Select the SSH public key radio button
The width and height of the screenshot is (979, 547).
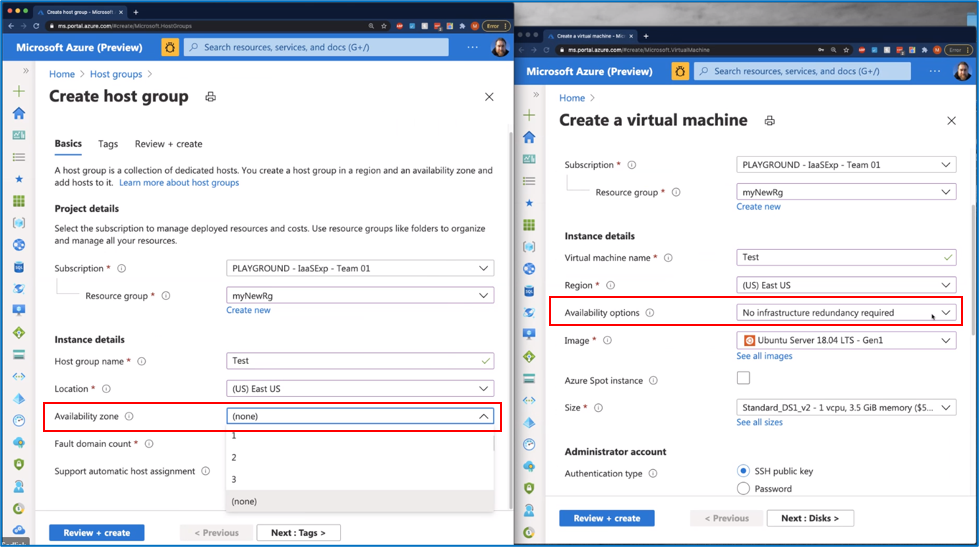743,471
